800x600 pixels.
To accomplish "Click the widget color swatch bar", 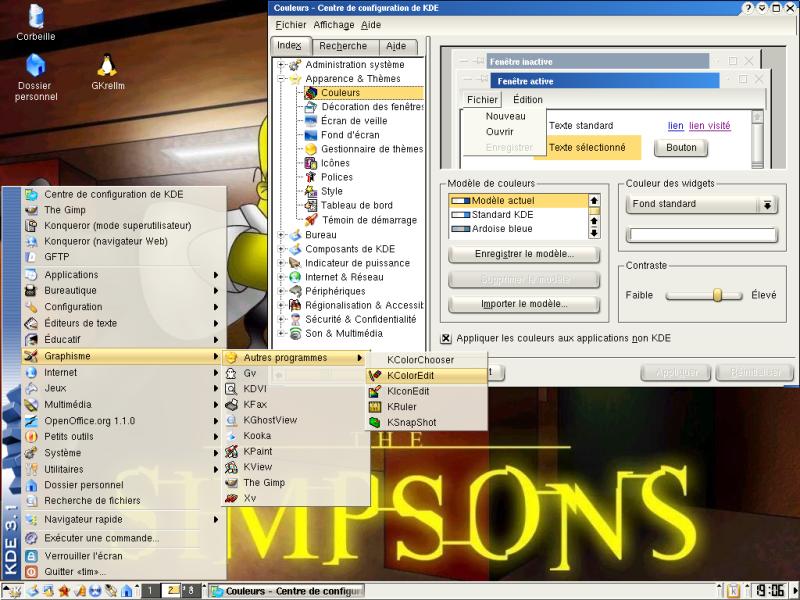I will point(701,235).
